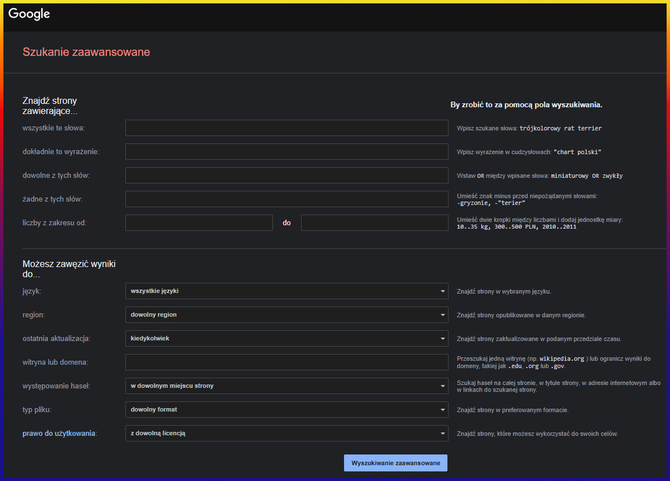Click the Google logo
This screenshot has width=670, height=481.
pos(29,14)
